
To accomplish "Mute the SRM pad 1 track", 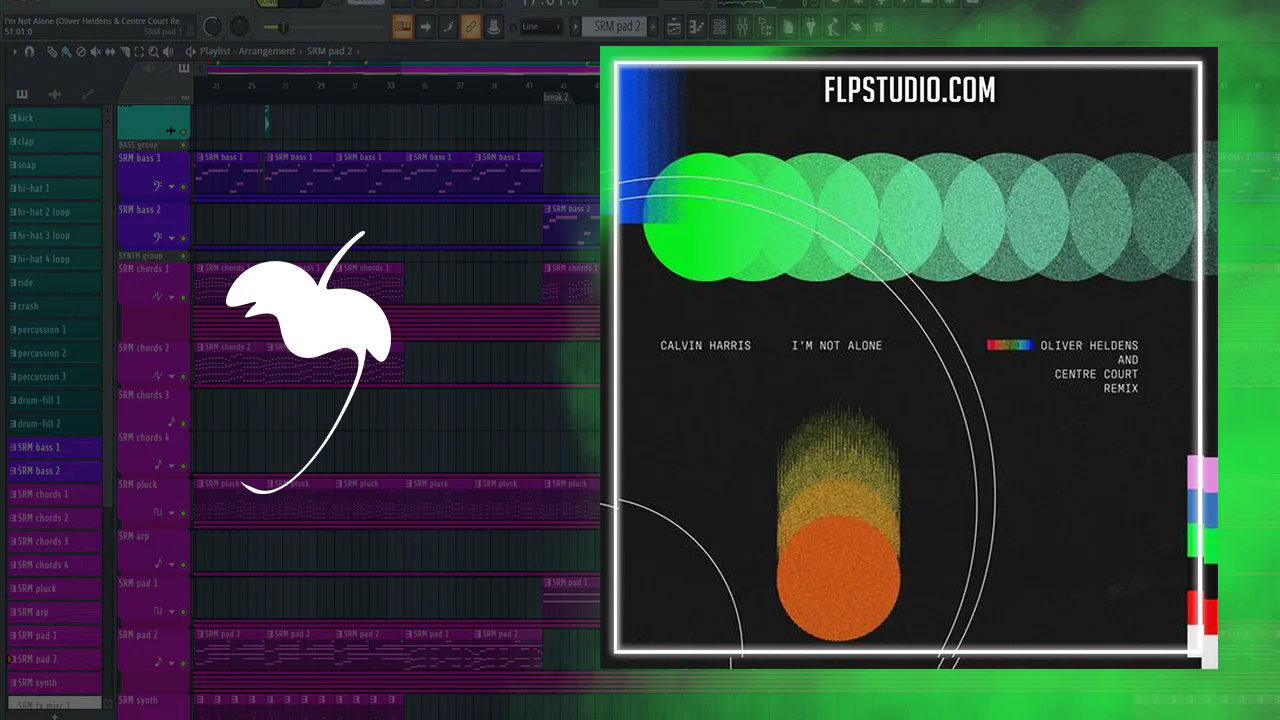I will (183, 611).
